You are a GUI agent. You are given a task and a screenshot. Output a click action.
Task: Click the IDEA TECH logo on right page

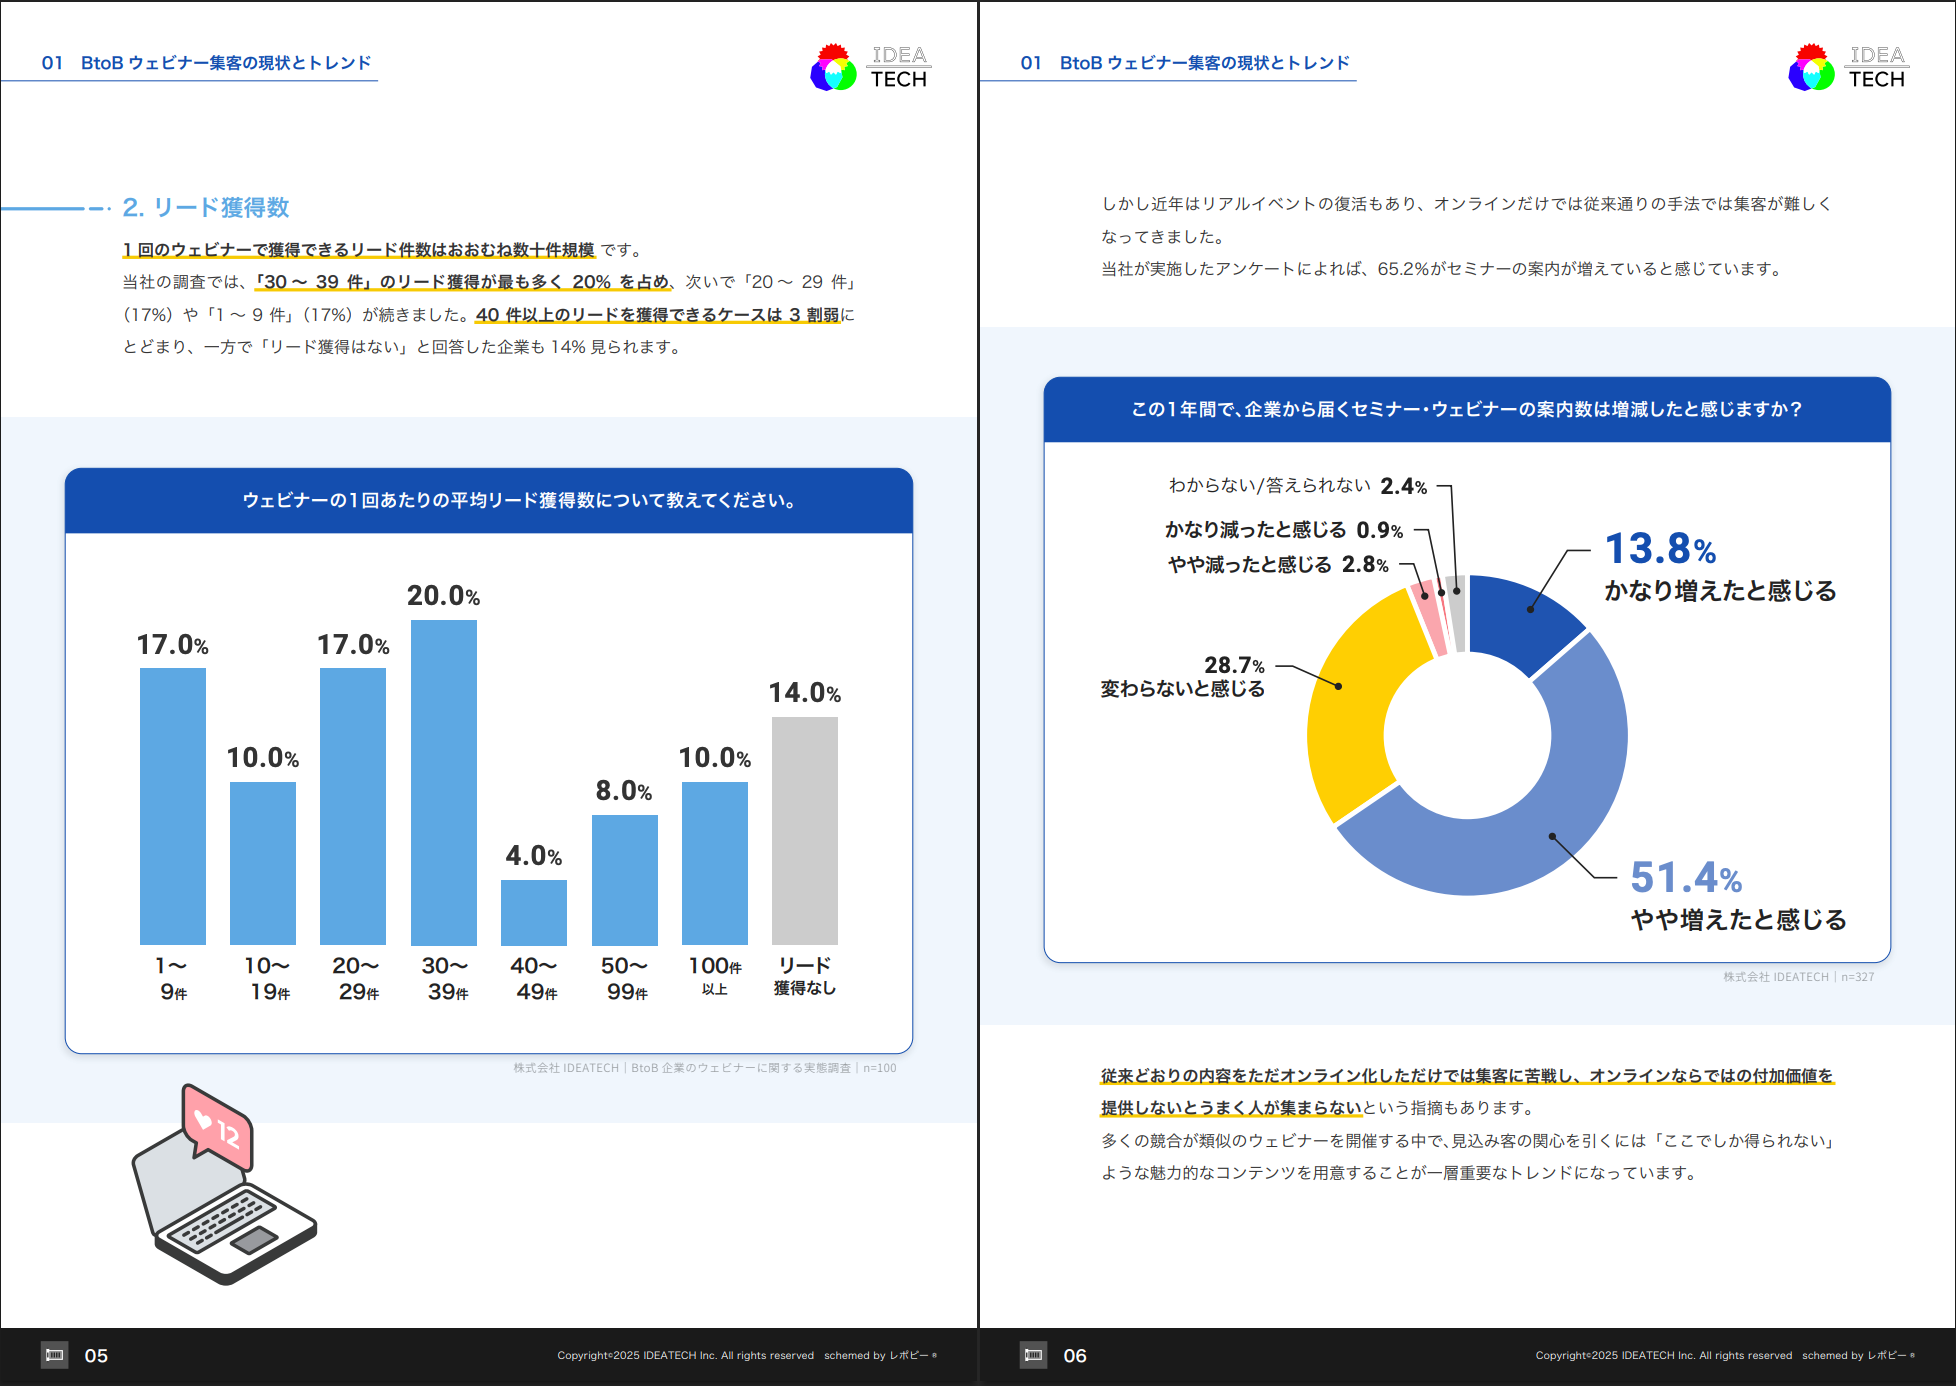point(1847,68)
